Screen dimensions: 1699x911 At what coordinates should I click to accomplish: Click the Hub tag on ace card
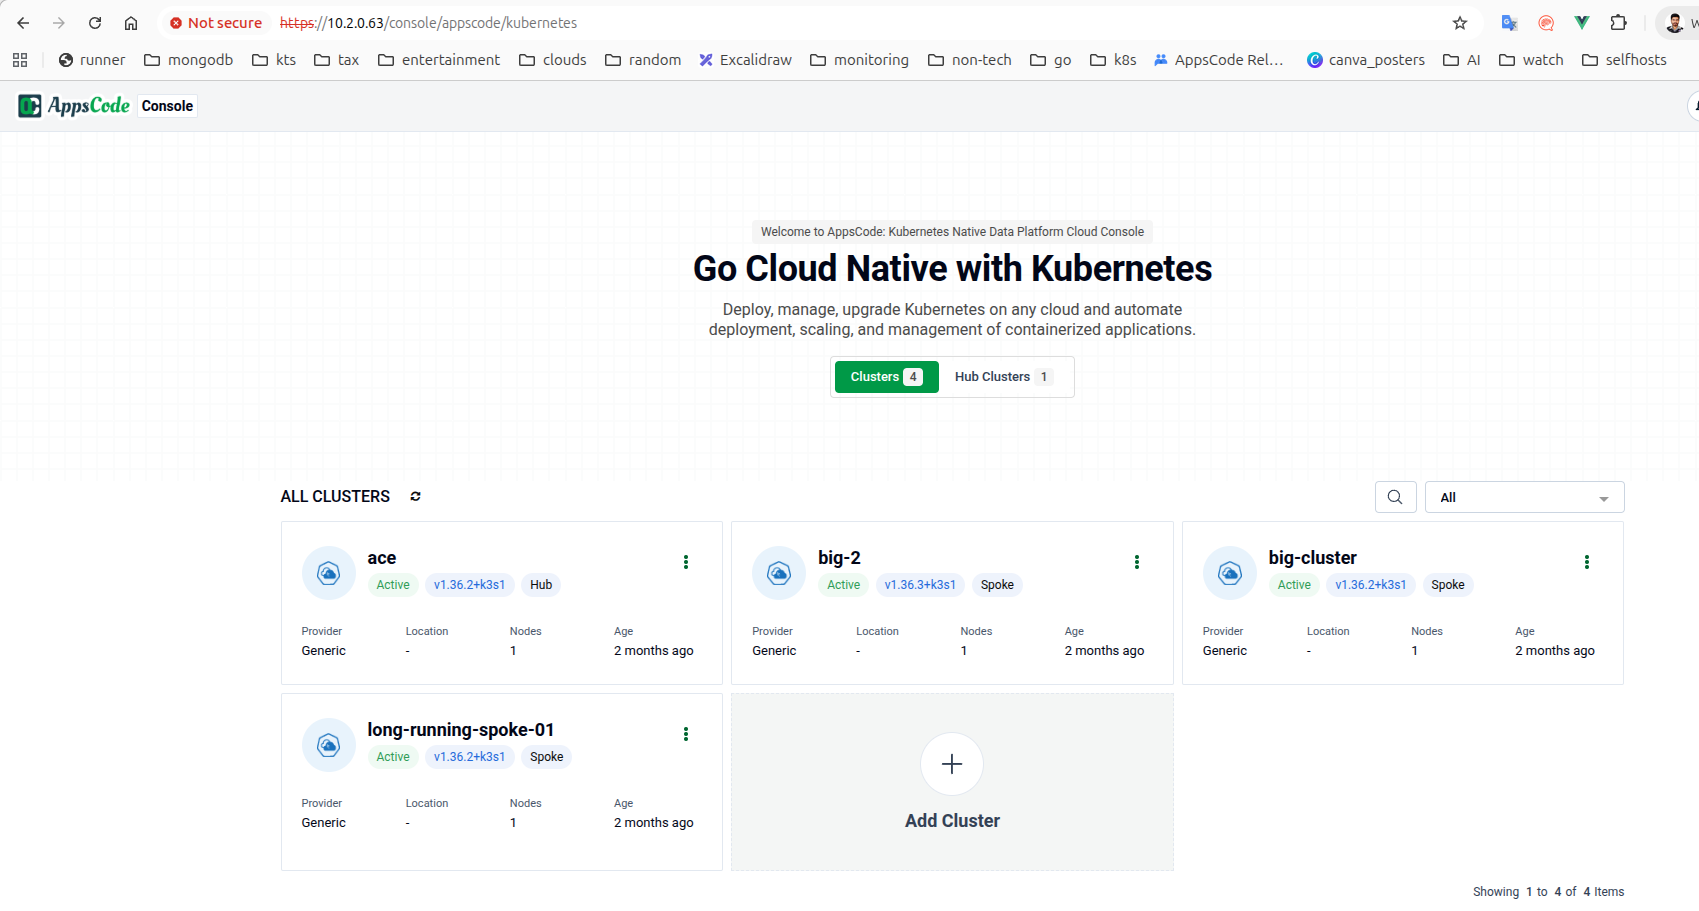coord(541,585)
